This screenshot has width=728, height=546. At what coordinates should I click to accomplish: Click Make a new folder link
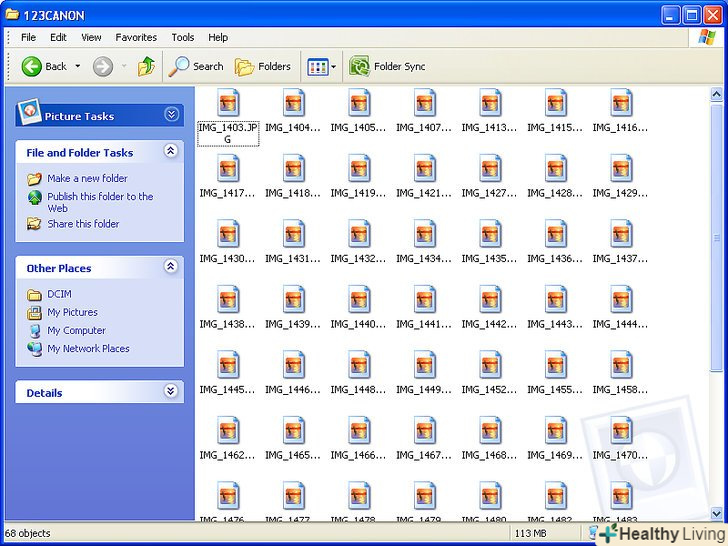[87, 178]
